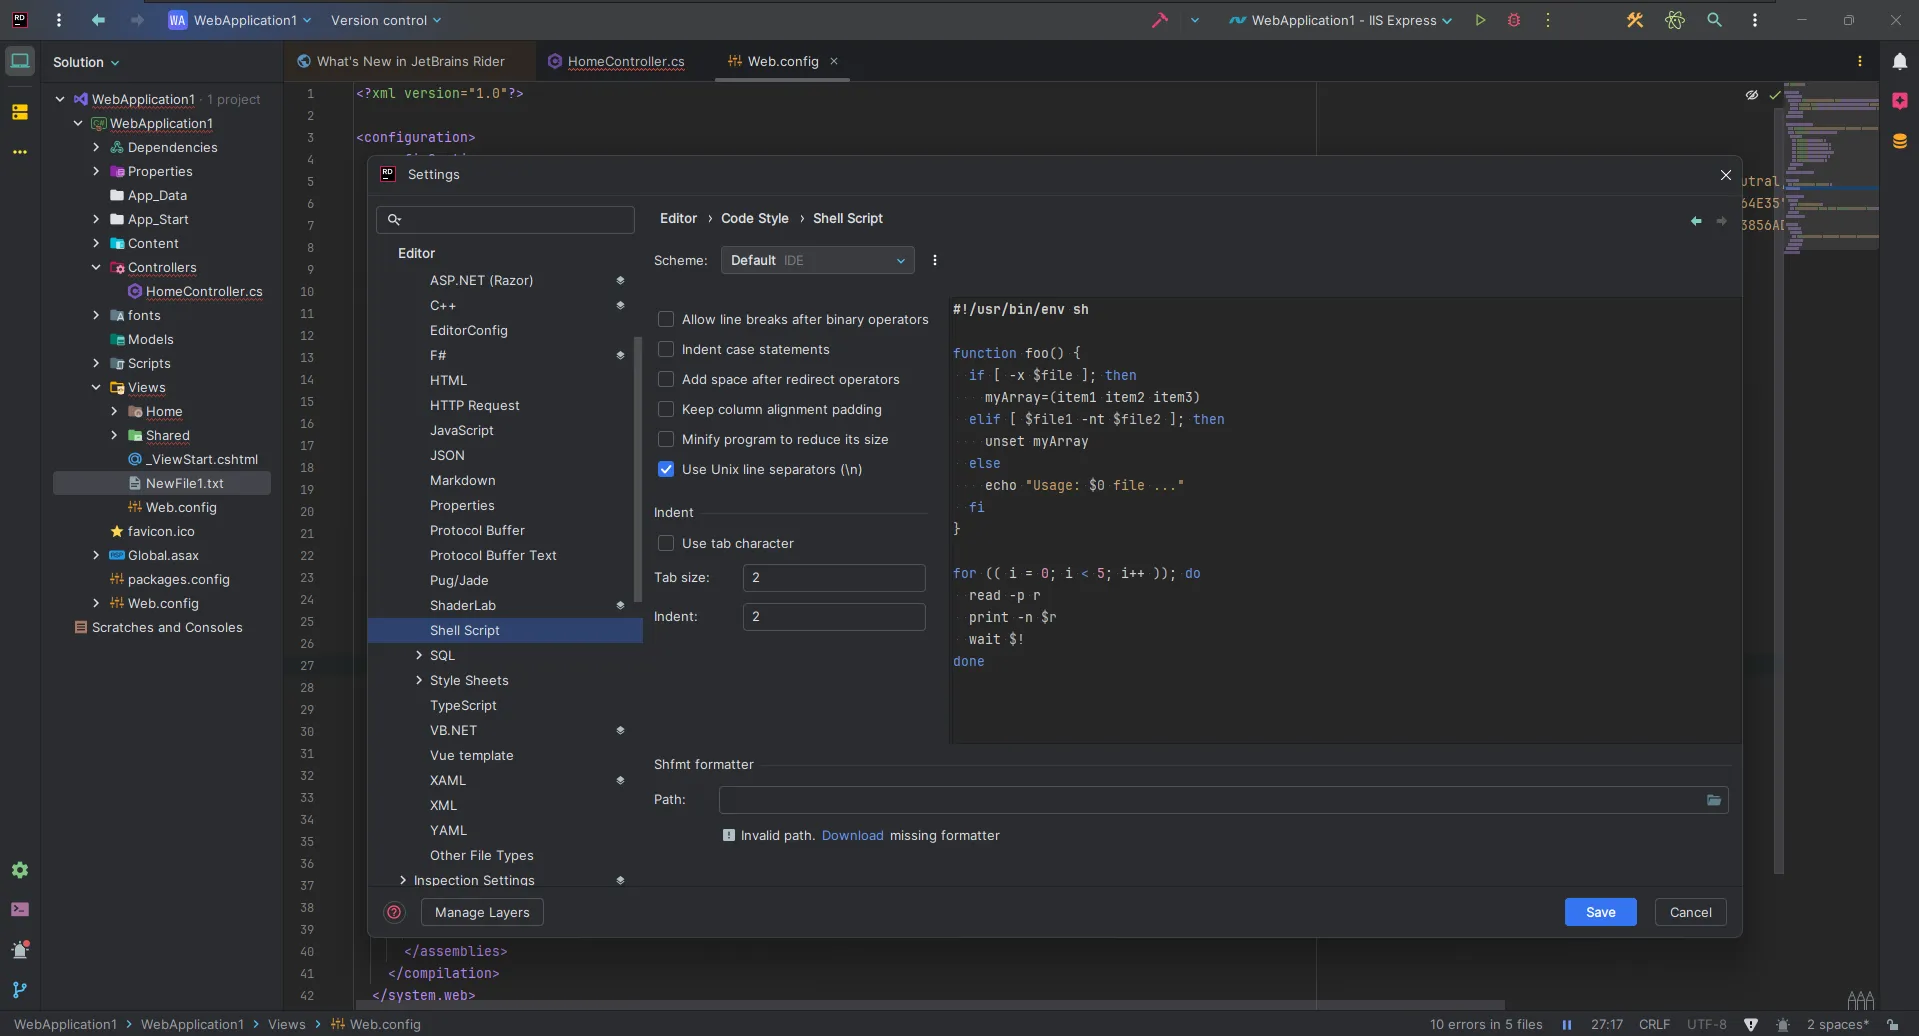Screen dimensions: 1919x1036
Task: Expand the SQL code style node
Action: point(419,656)
